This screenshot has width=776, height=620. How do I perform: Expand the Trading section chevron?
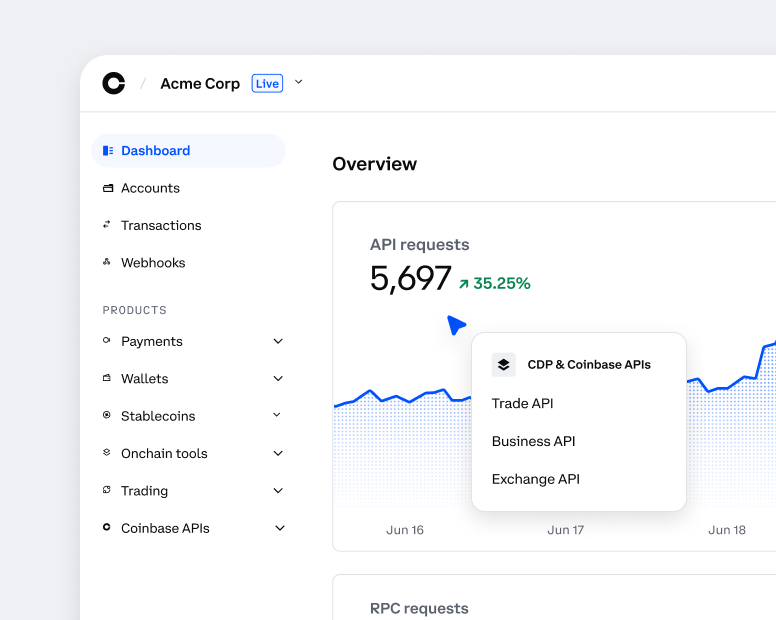coord(278,491)
